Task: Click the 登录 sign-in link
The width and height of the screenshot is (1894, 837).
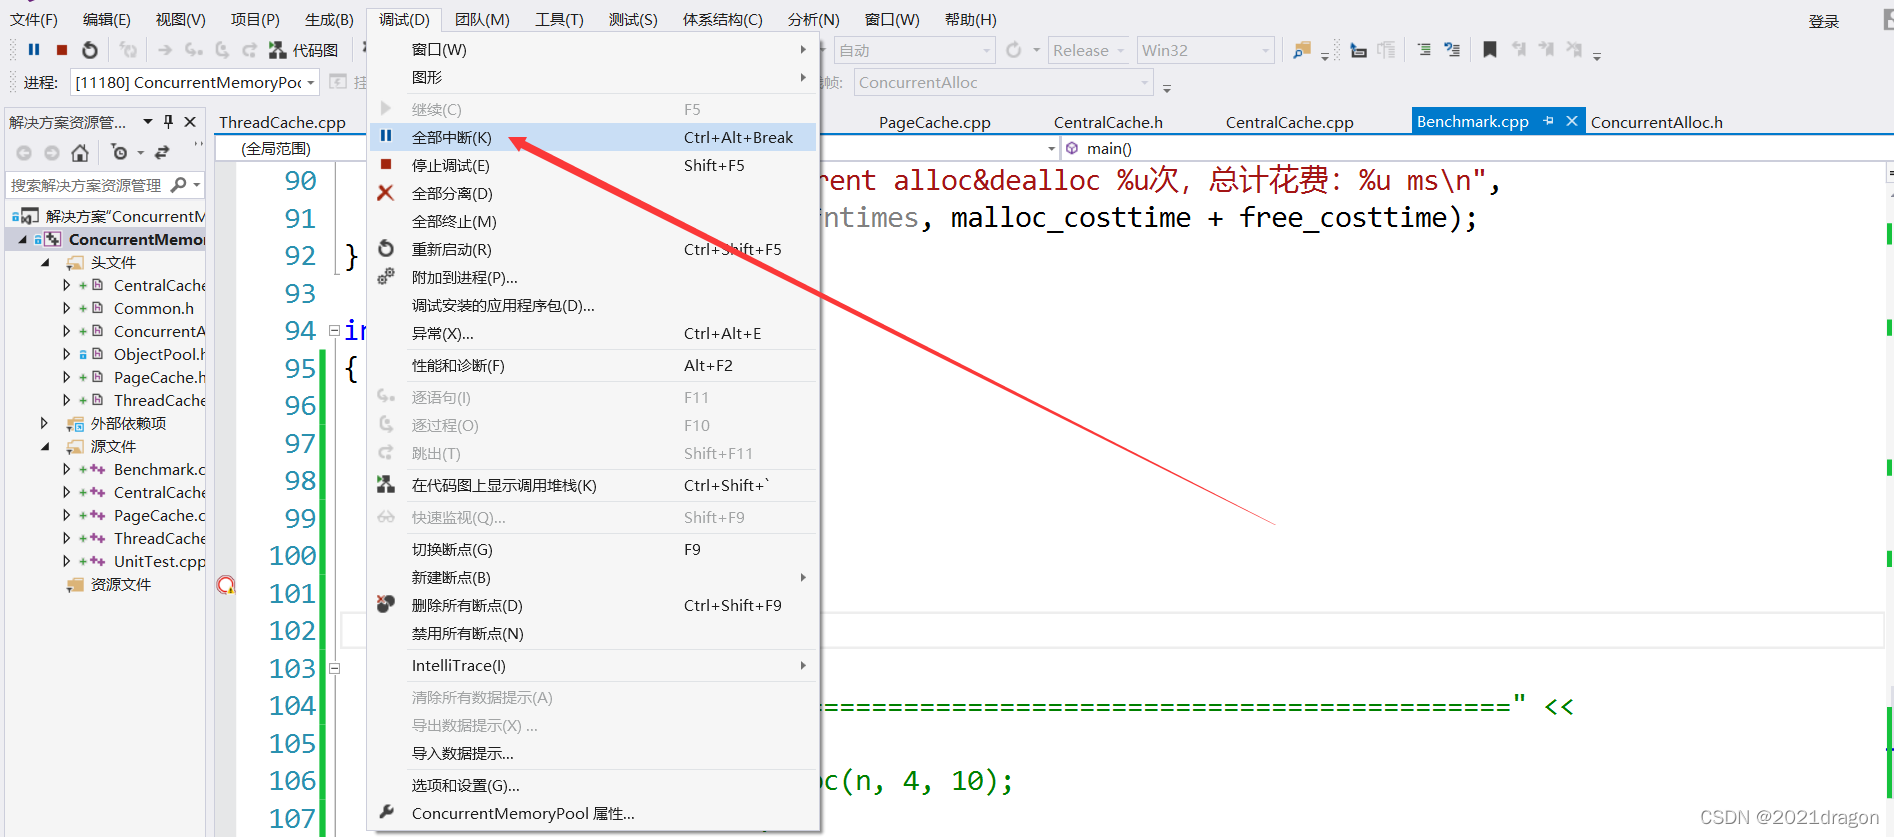Action: (x=1823, y=21)
